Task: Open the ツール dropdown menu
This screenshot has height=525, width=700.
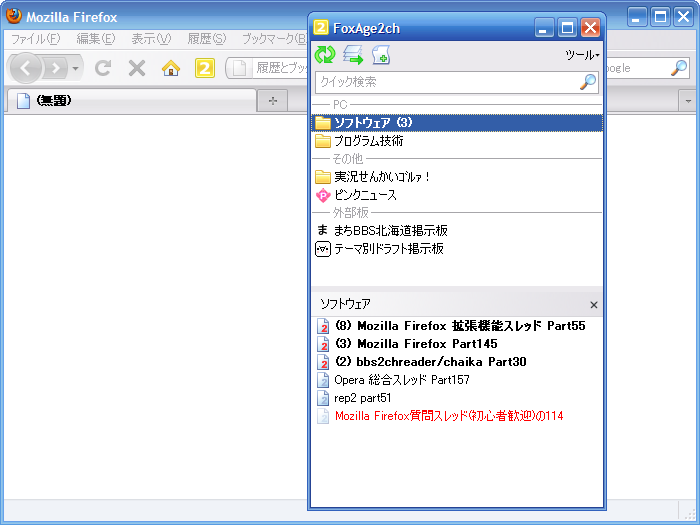Action: 582,55
